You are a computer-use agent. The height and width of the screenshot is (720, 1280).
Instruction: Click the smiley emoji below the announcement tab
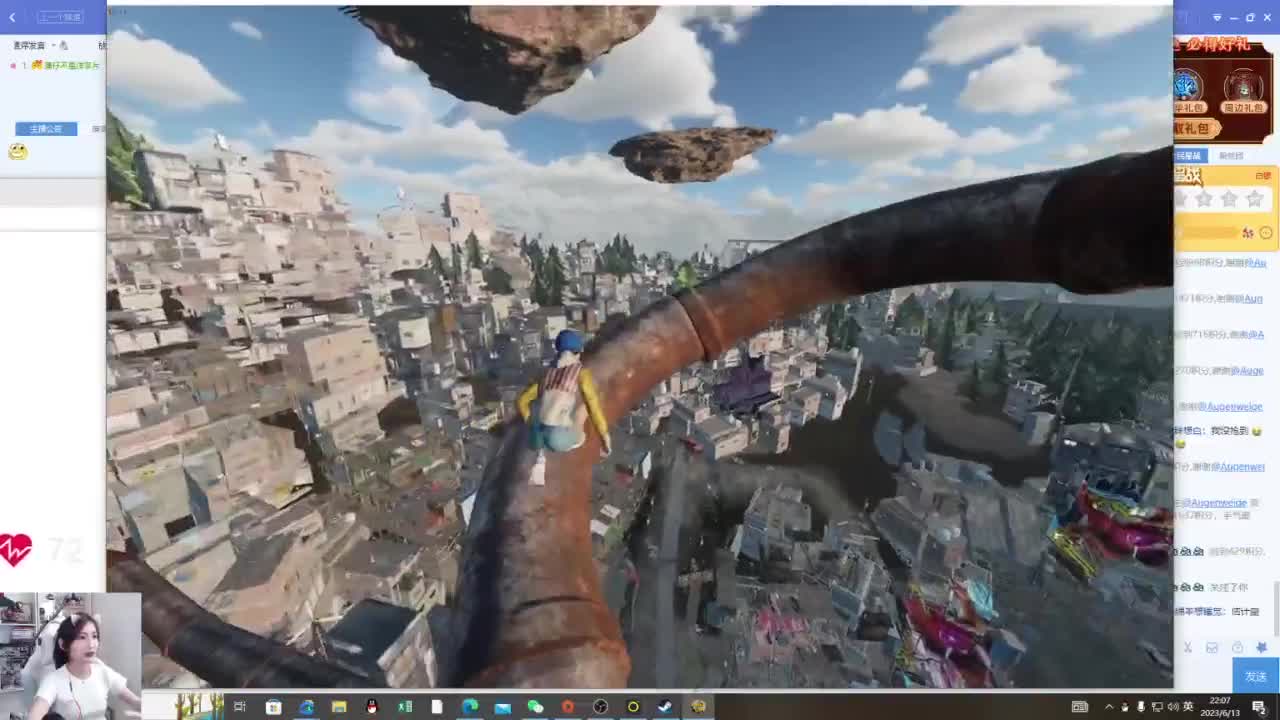tap(17, 151)
